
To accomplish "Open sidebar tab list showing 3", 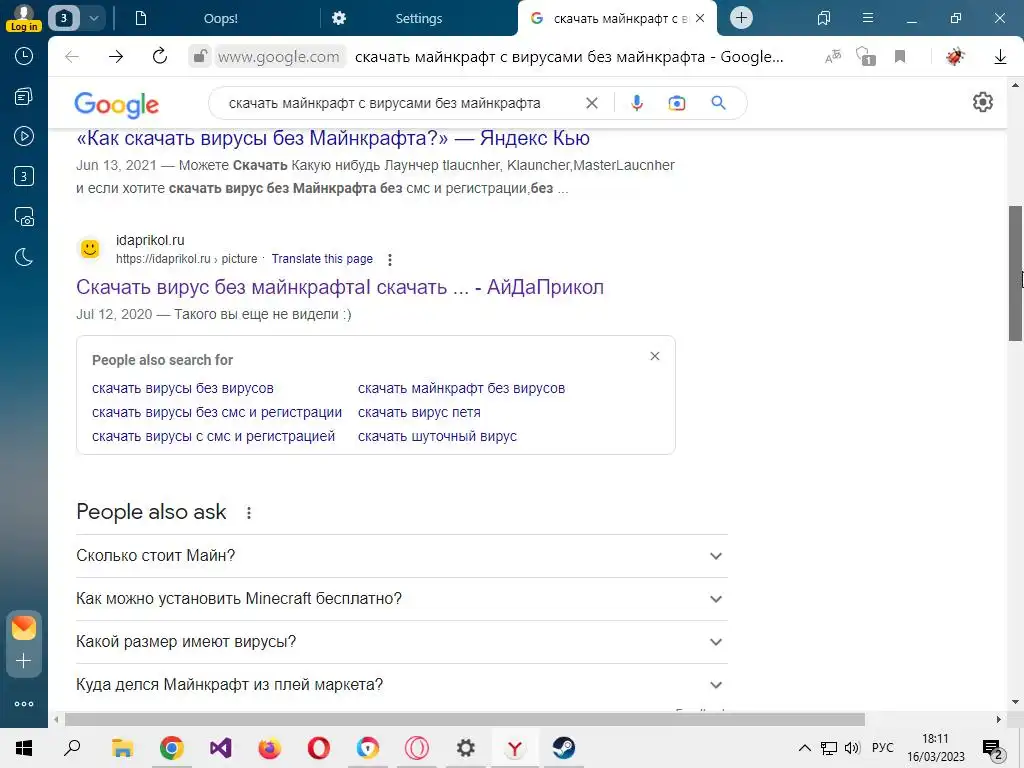I will click(24, 176).
